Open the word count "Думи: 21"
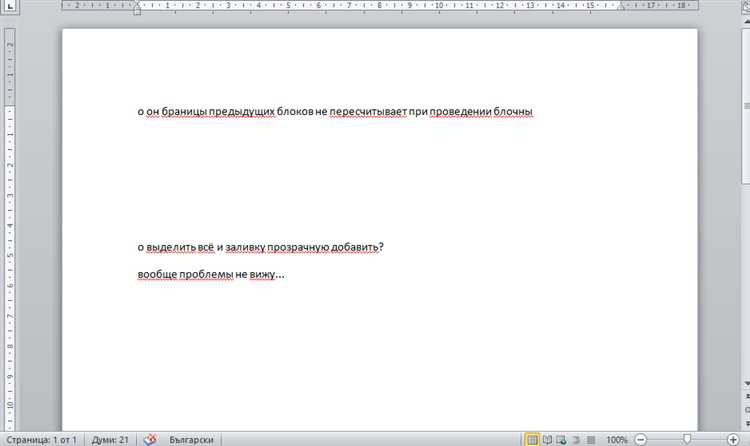This screenshot has width=750, height=446. (x=110, y=439)
